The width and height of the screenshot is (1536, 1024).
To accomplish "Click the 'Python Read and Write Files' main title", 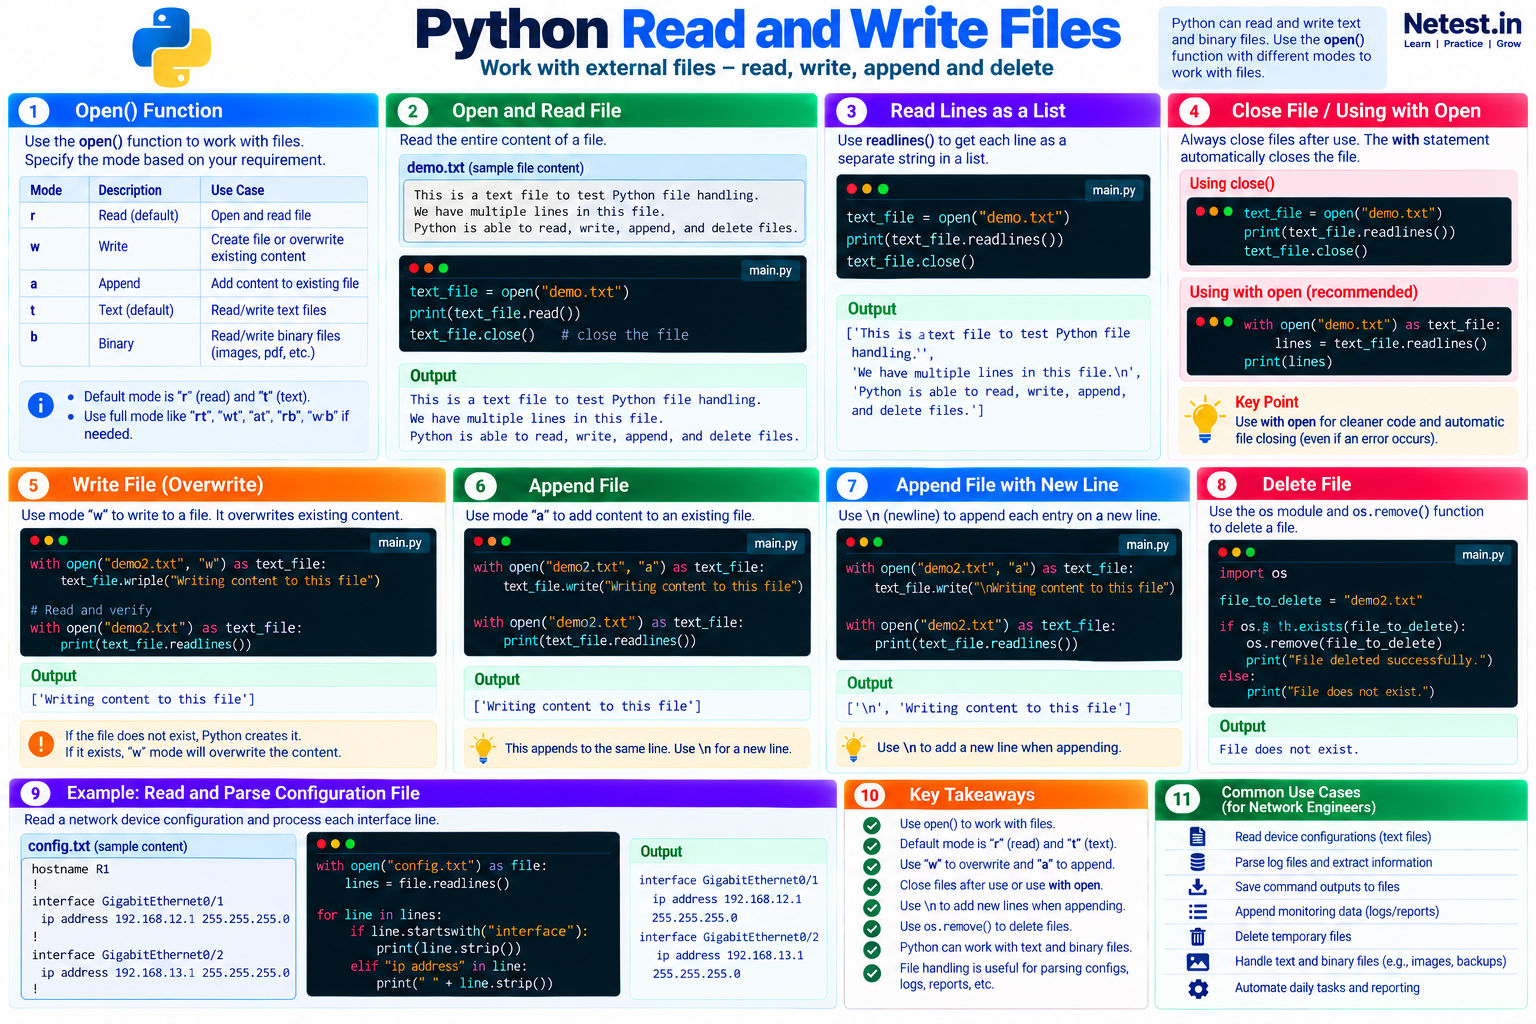I will 768,30.
